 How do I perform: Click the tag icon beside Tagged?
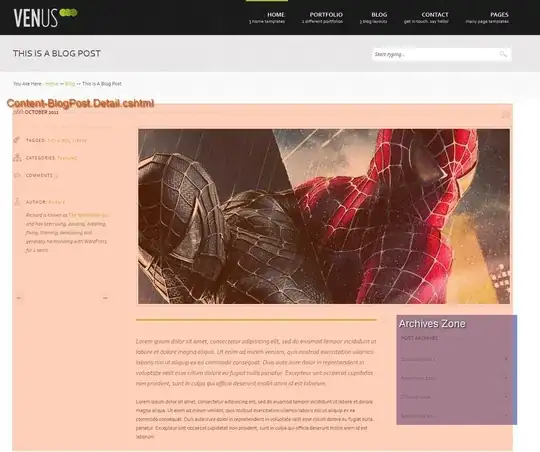(17, 140)
